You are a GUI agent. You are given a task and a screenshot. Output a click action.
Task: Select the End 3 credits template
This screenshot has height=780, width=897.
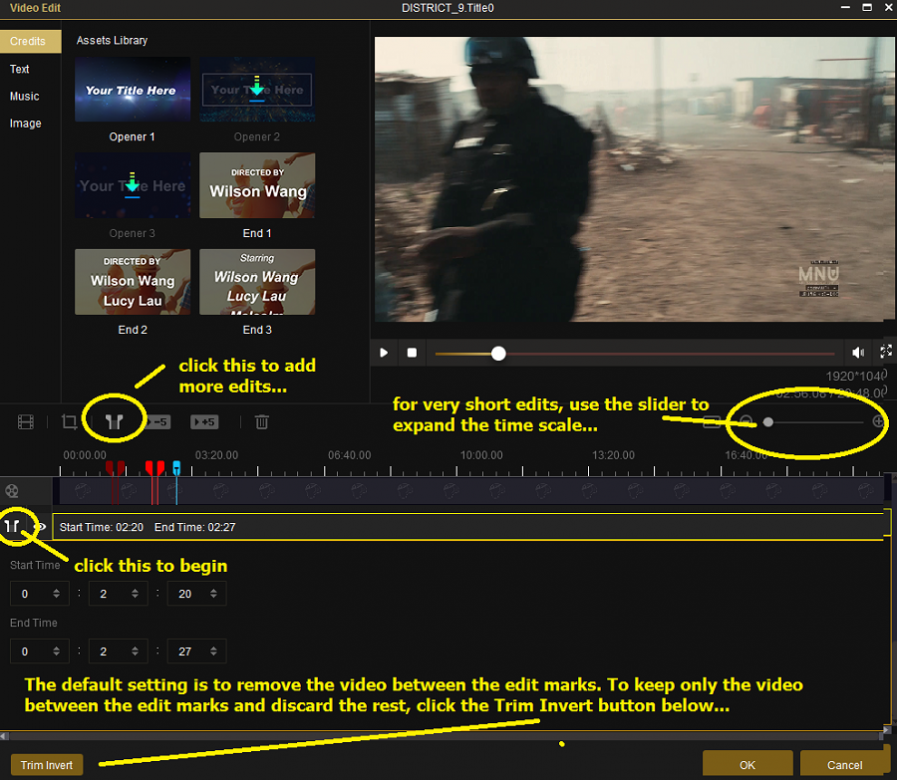coord(257,282)
